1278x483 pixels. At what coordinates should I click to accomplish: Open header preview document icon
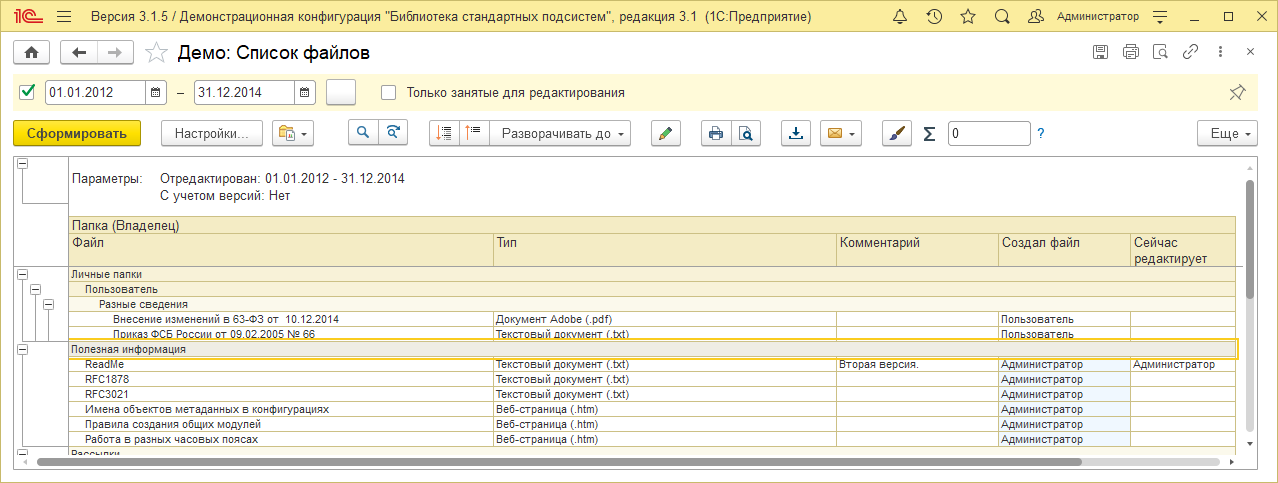coord(1161,52)
